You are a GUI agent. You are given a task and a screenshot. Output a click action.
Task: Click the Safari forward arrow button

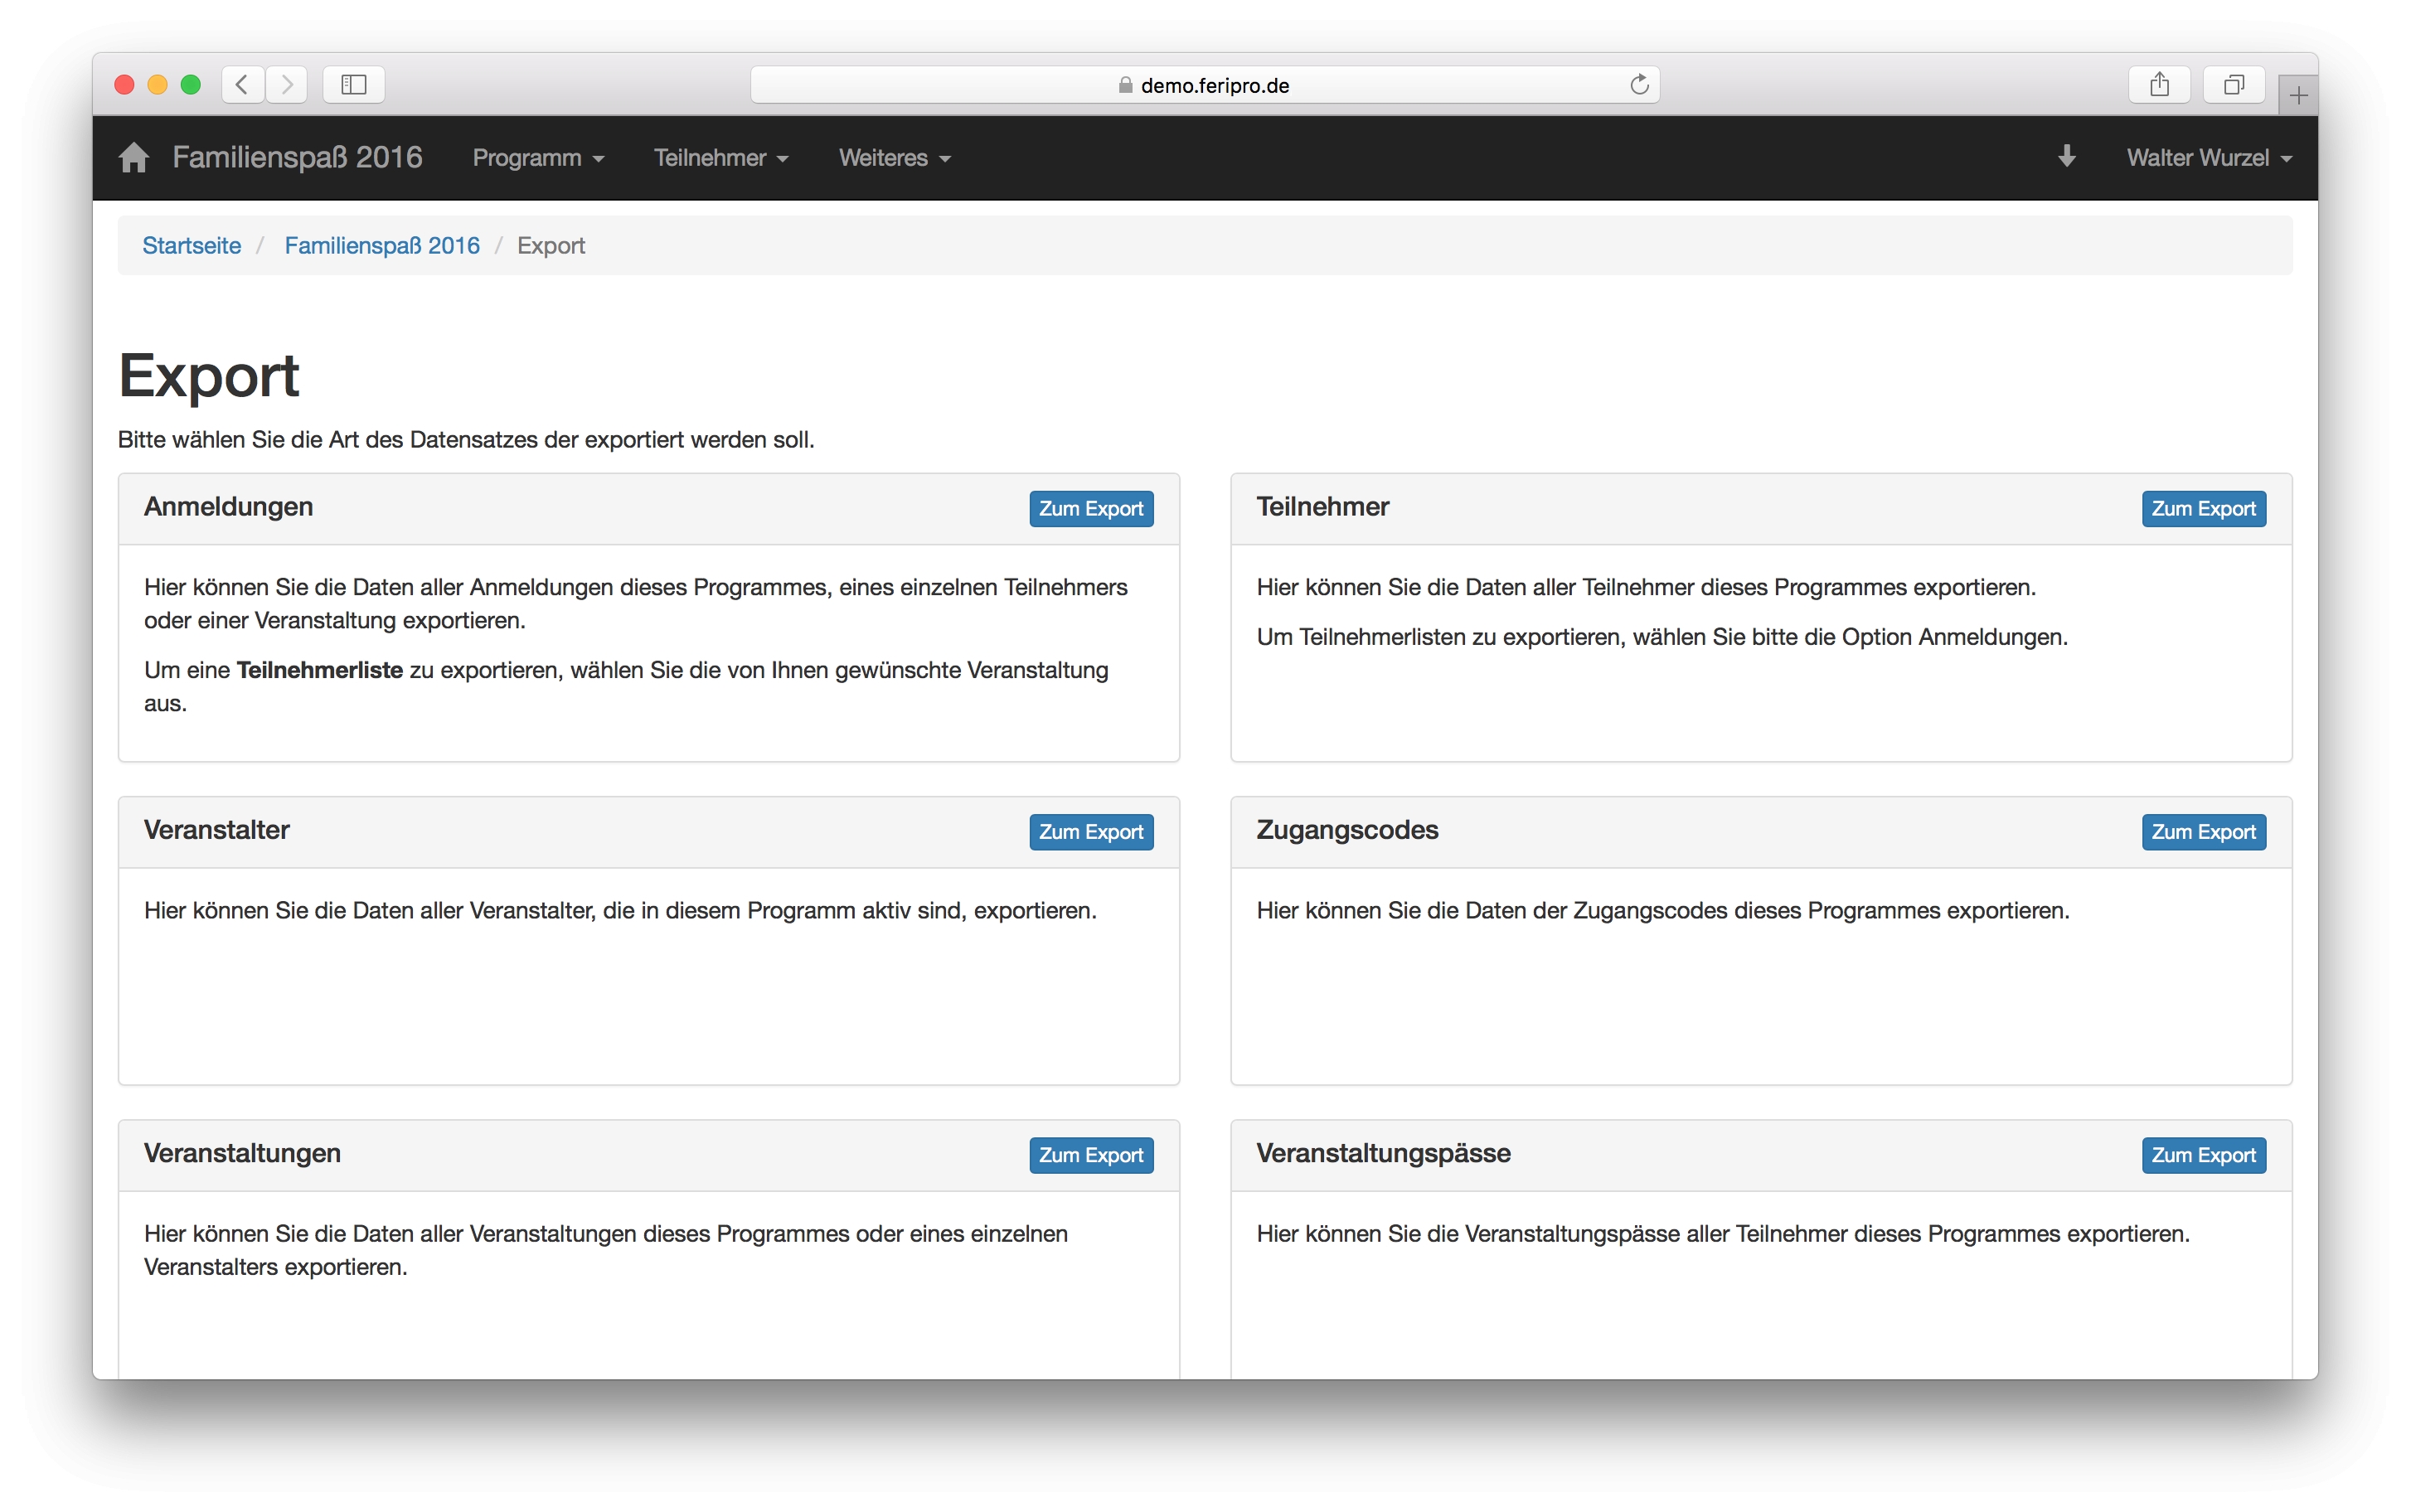[287, 85]
